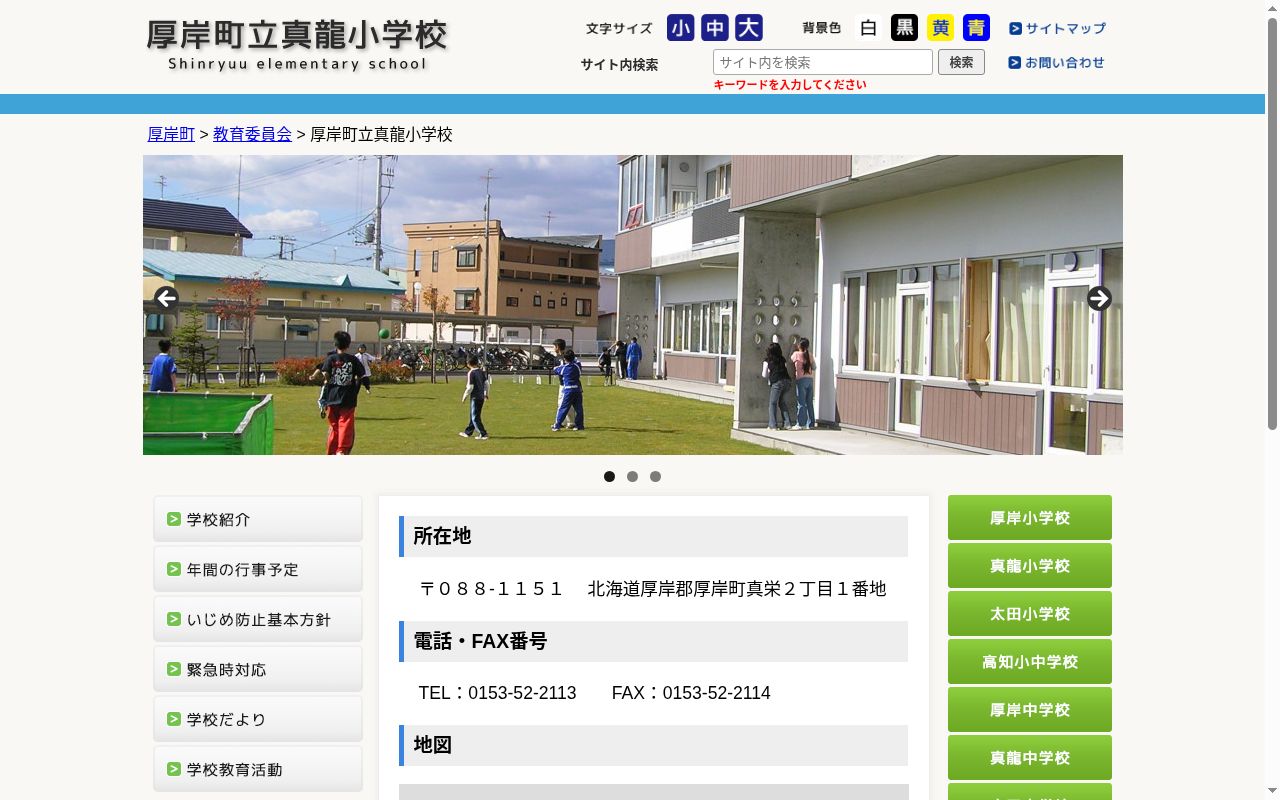Screen dimensions: 1280x800
Task: Visit the 真龍小学校 green button
Action: 1030,566
